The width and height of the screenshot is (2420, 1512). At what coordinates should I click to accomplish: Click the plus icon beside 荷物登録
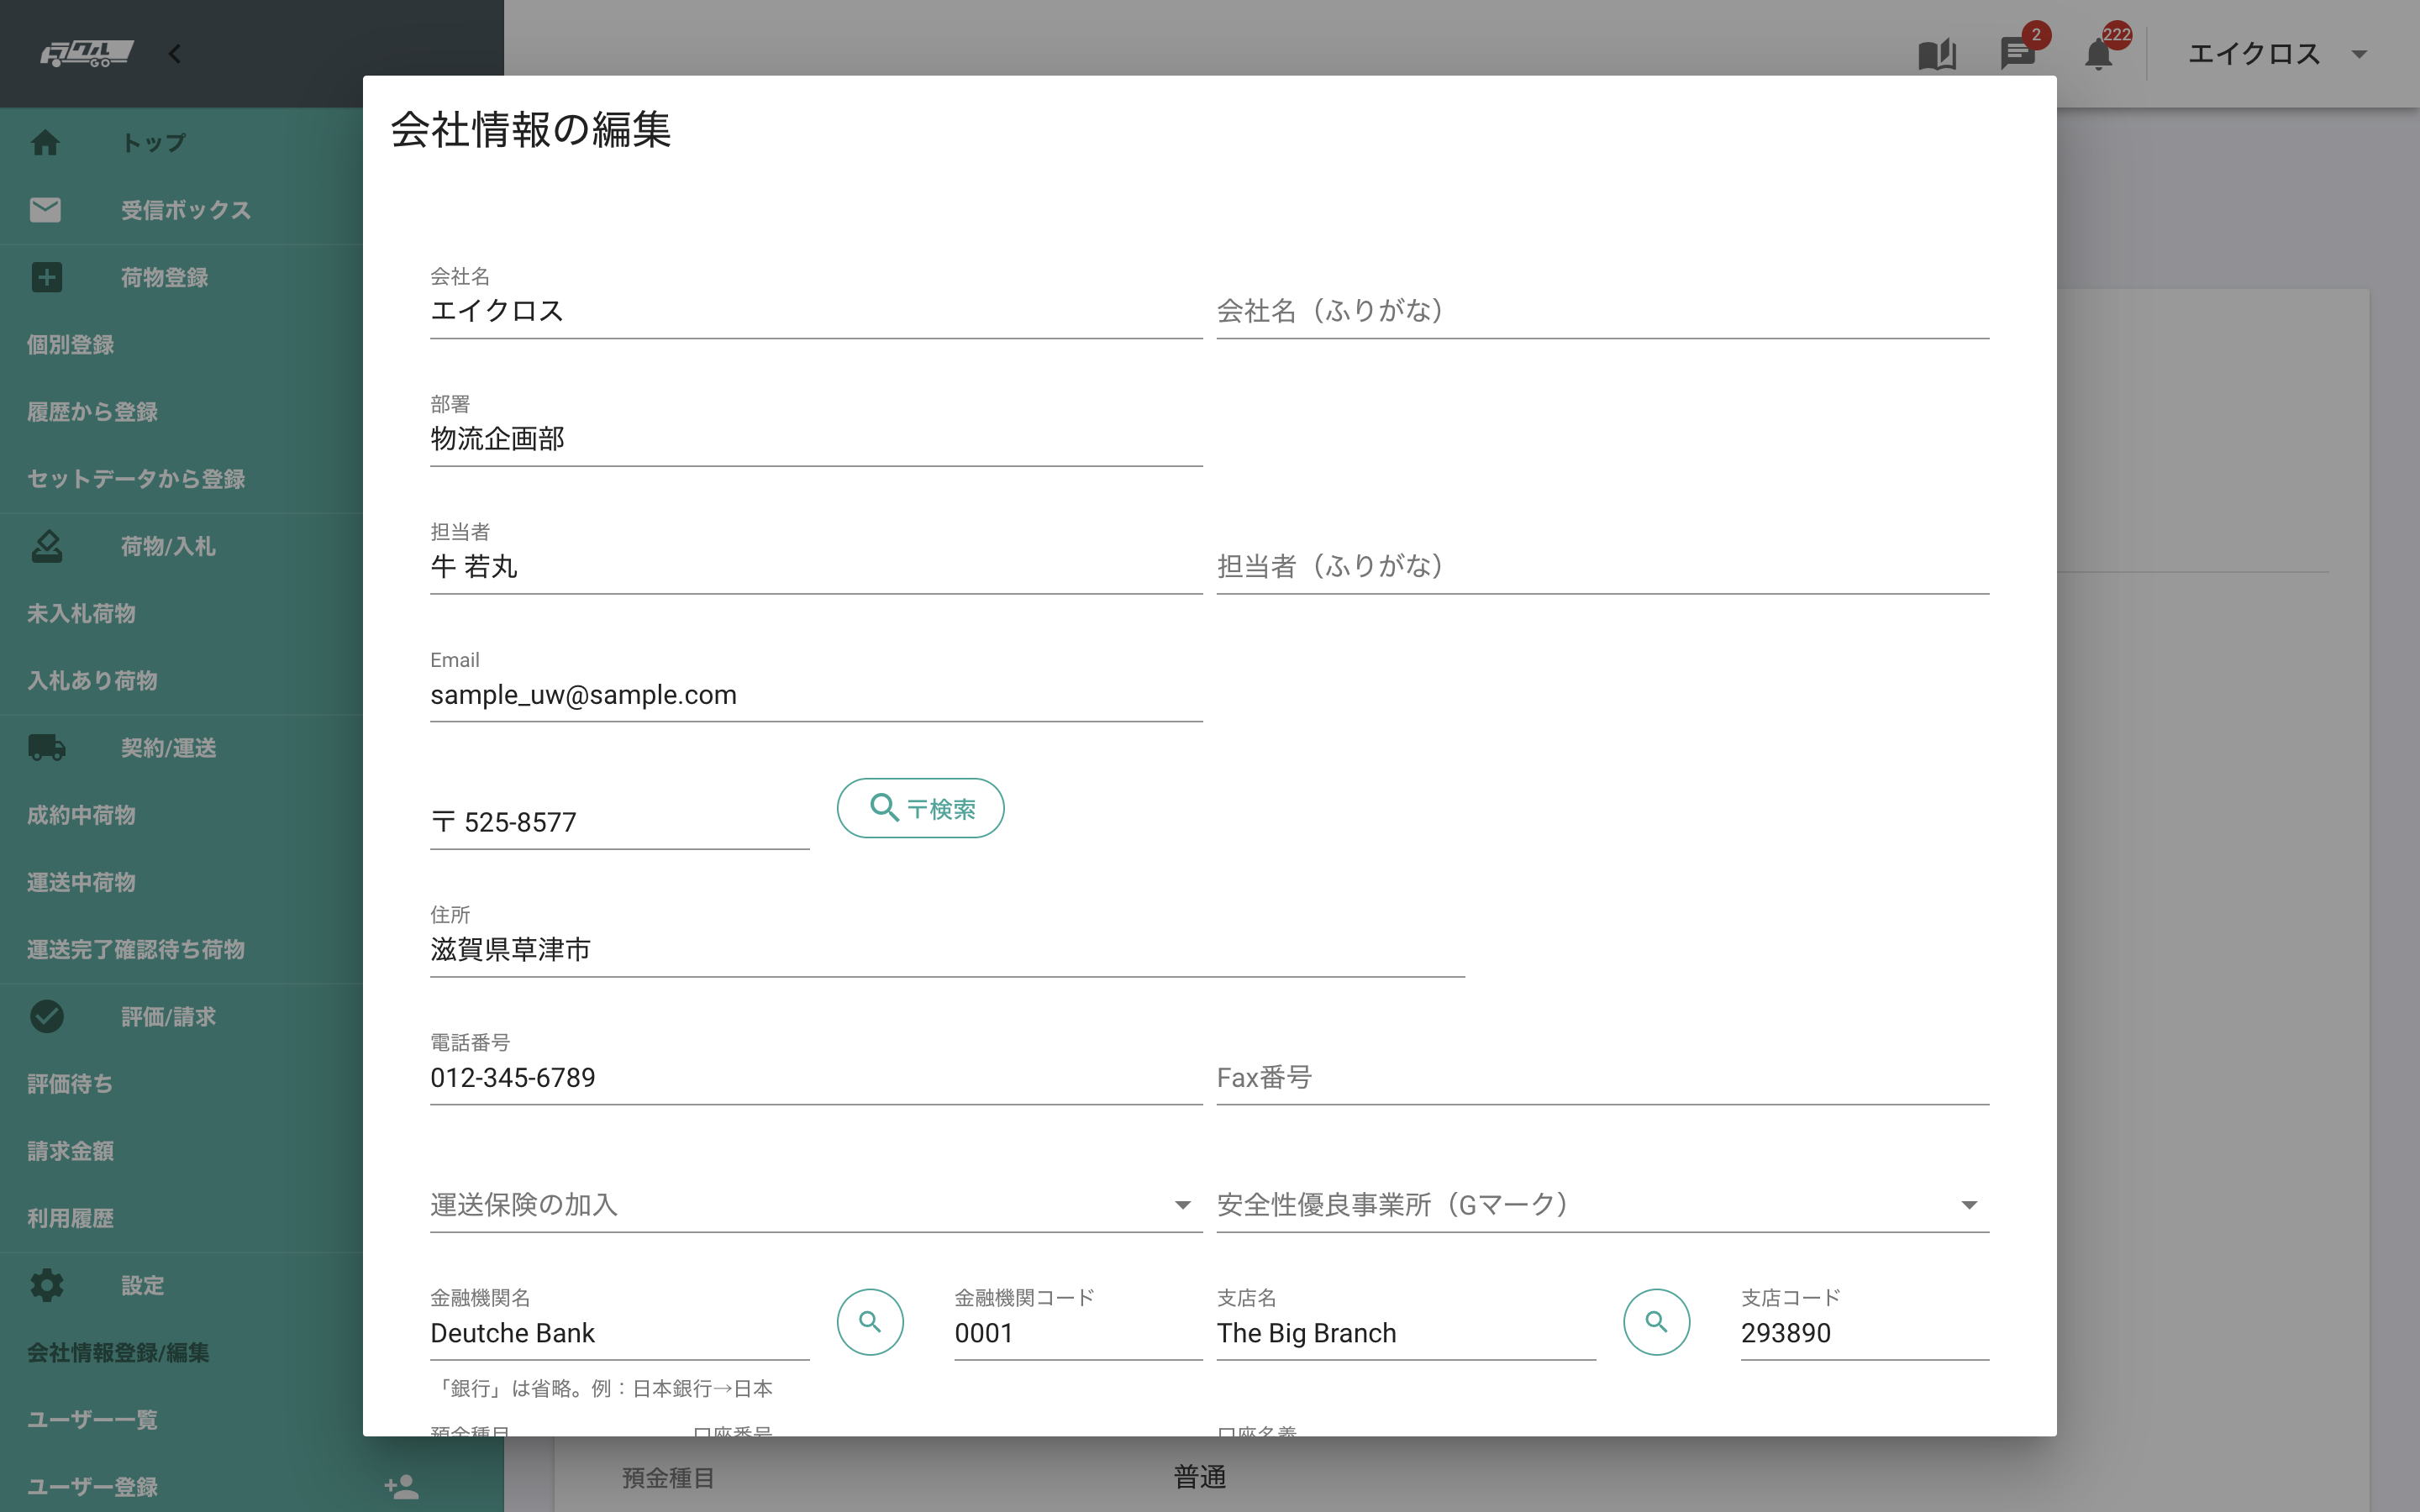point(46,277)
